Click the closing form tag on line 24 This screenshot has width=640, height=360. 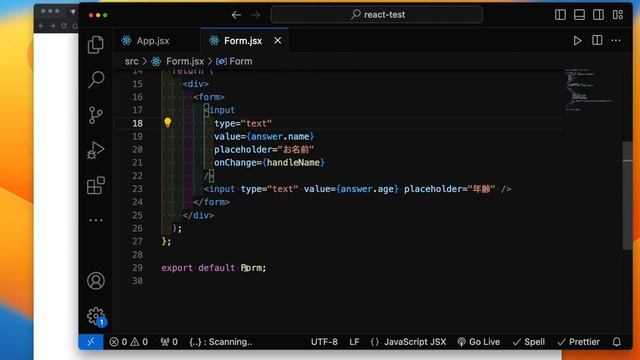[211, 202]
